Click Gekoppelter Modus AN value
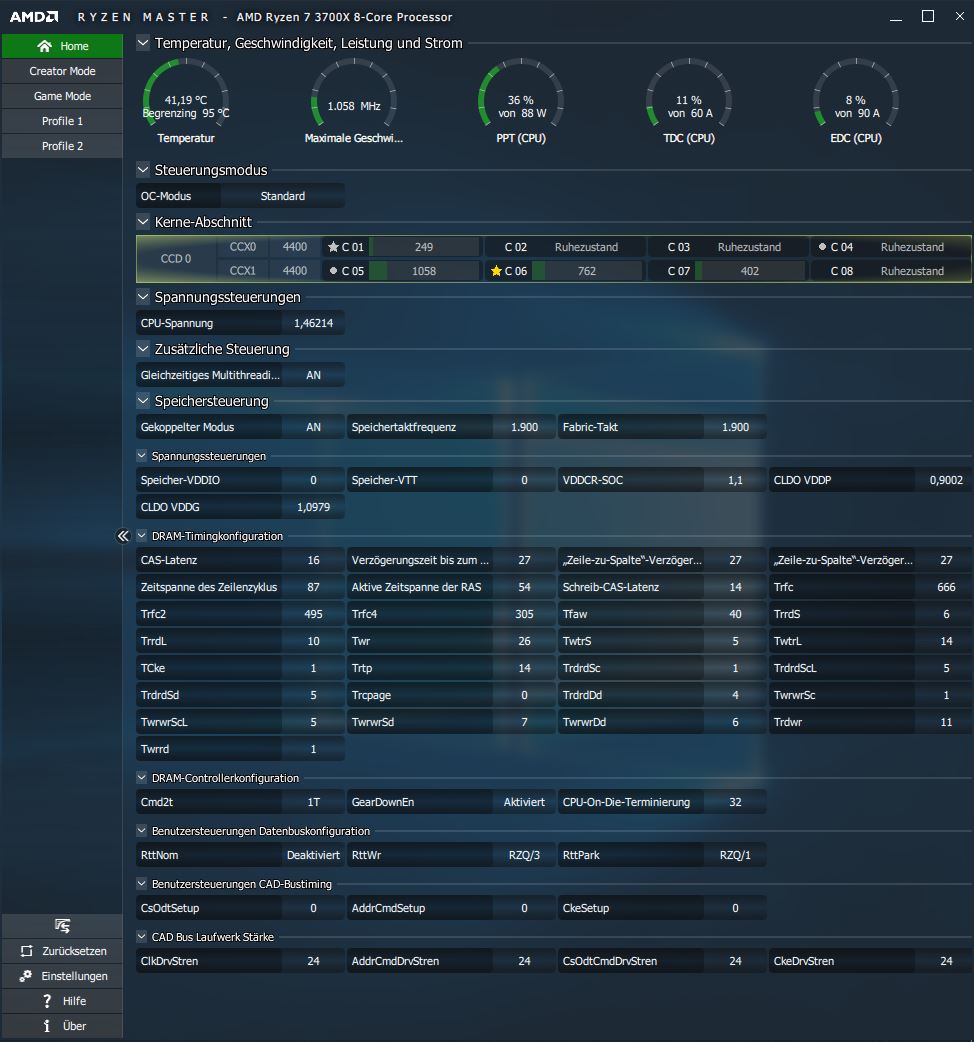974x1042 pixels. tap(313, 427)
